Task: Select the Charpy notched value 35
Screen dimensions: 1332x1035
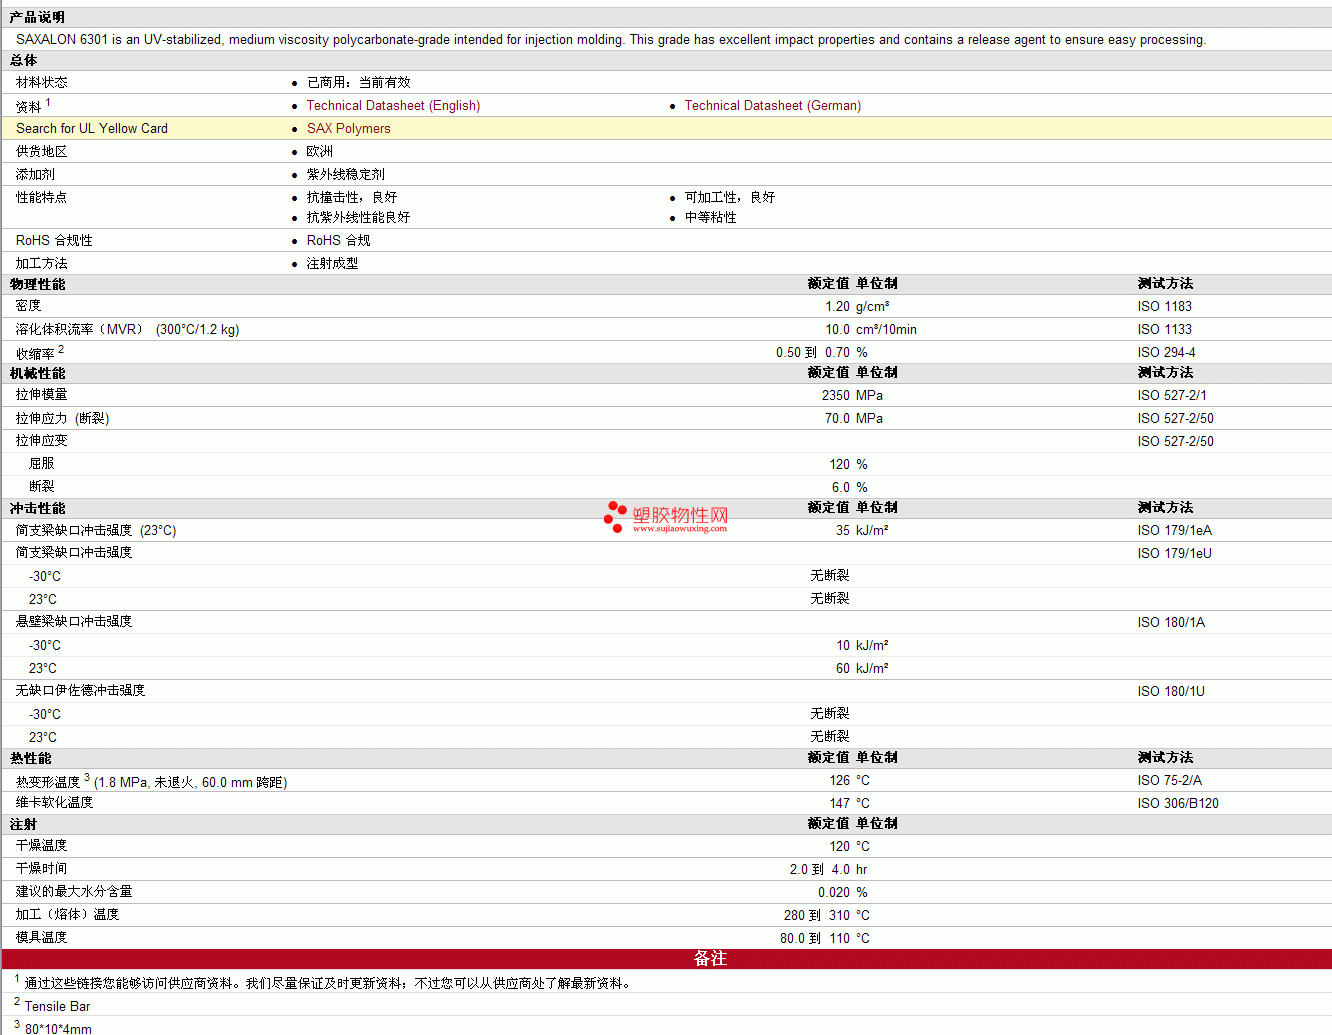Action: pos(843,531)
